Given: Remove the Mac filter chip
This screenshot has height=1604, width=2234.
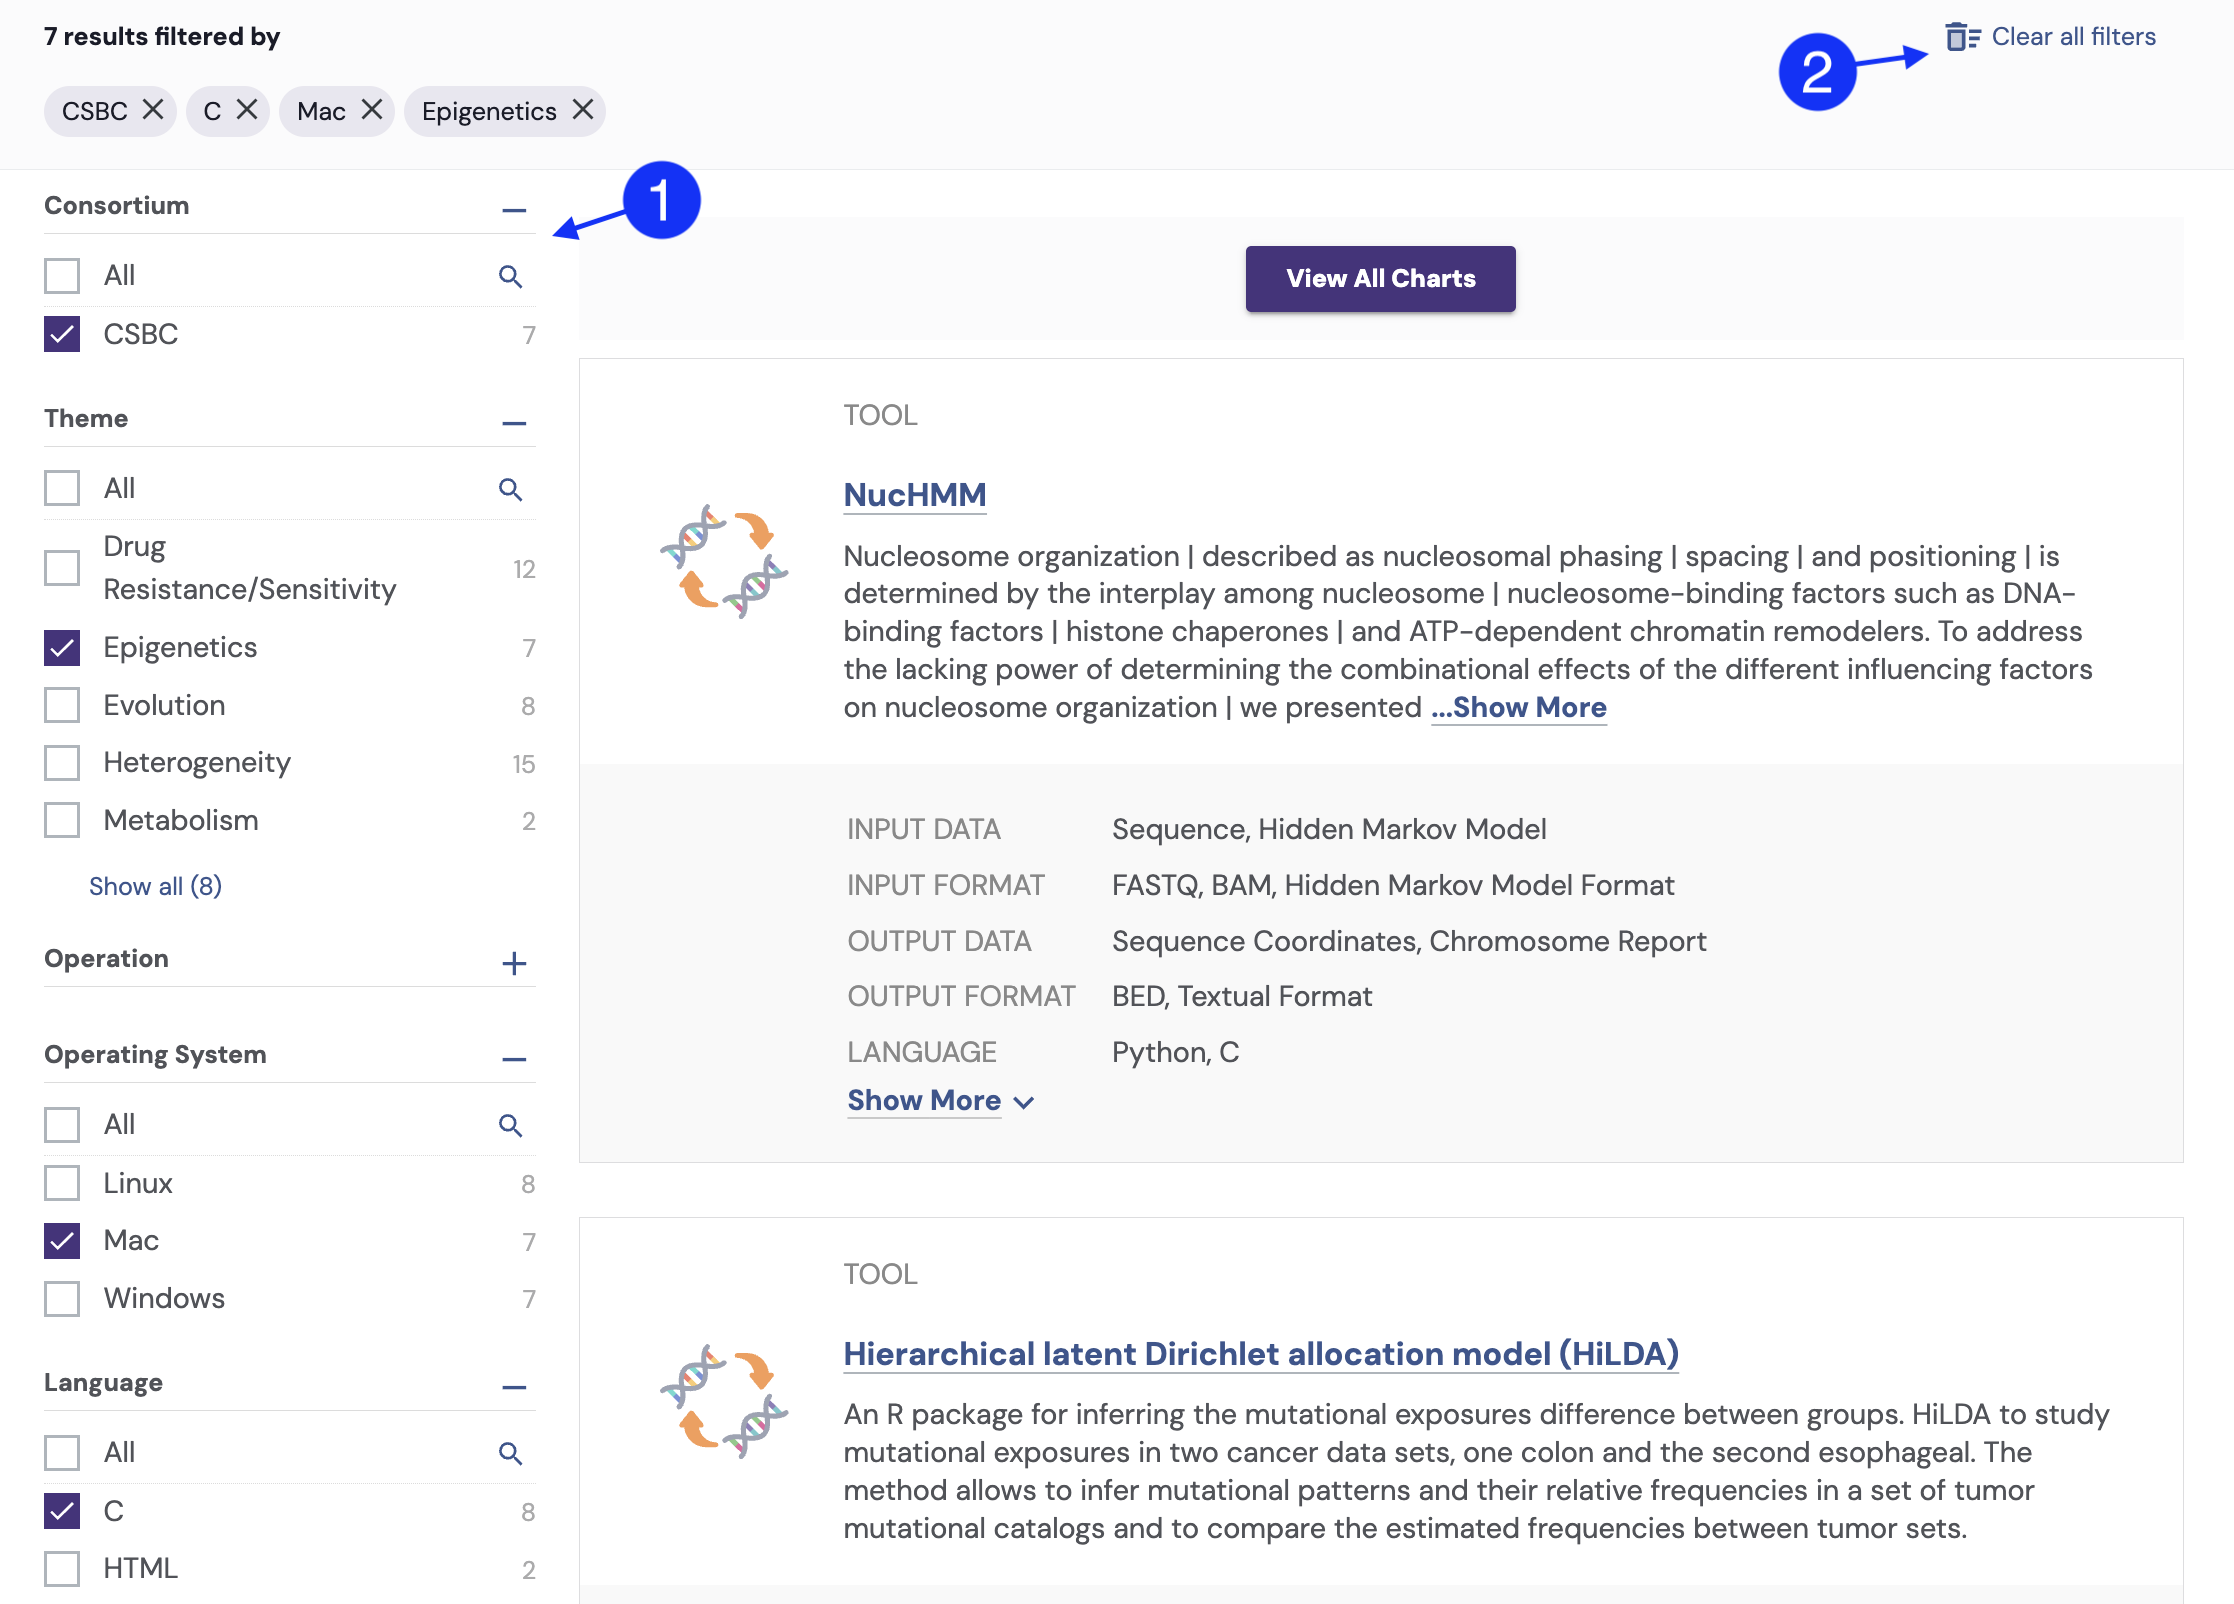Looking at the screenshot, I should 372,110.
